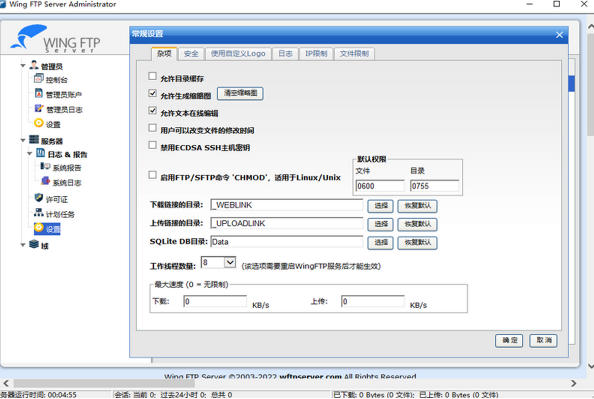The image size is (594, 399).
Task: Click 恢复默认 button for 下载链接的目录
Action: 417,206
